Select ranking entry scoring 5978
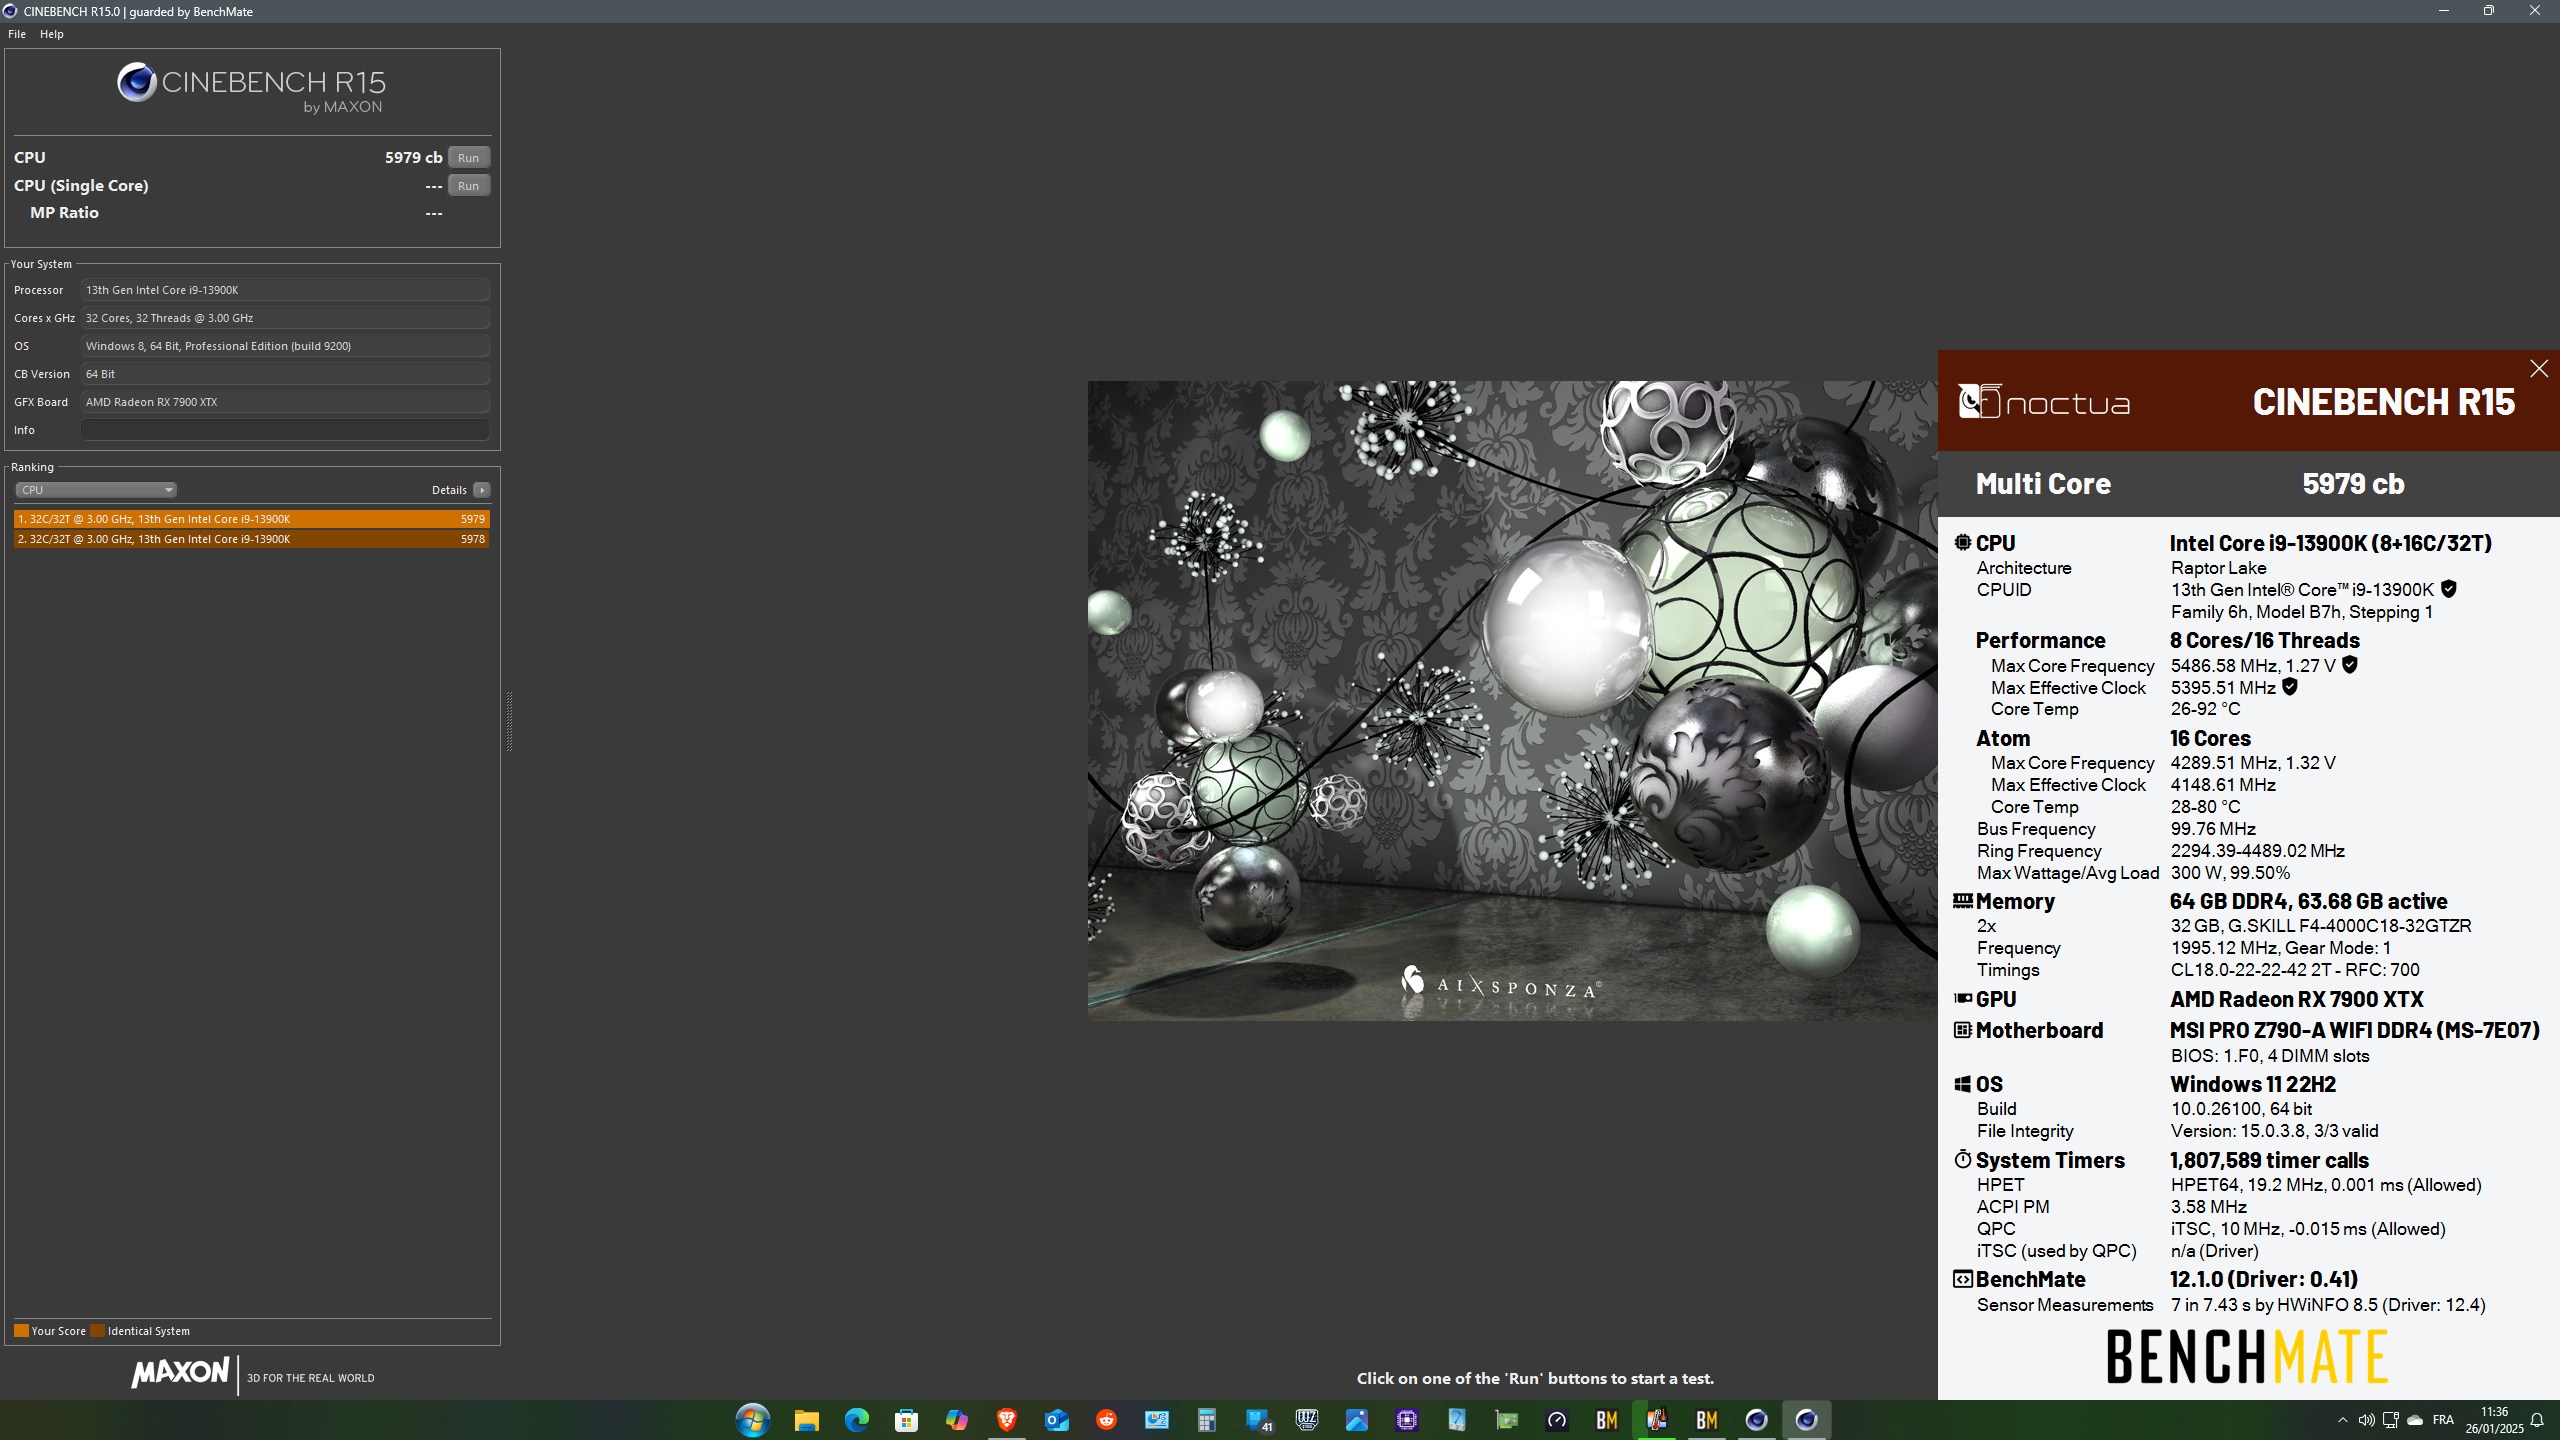This screenshot has height=1440, width=2560. [x=252, y=539]
